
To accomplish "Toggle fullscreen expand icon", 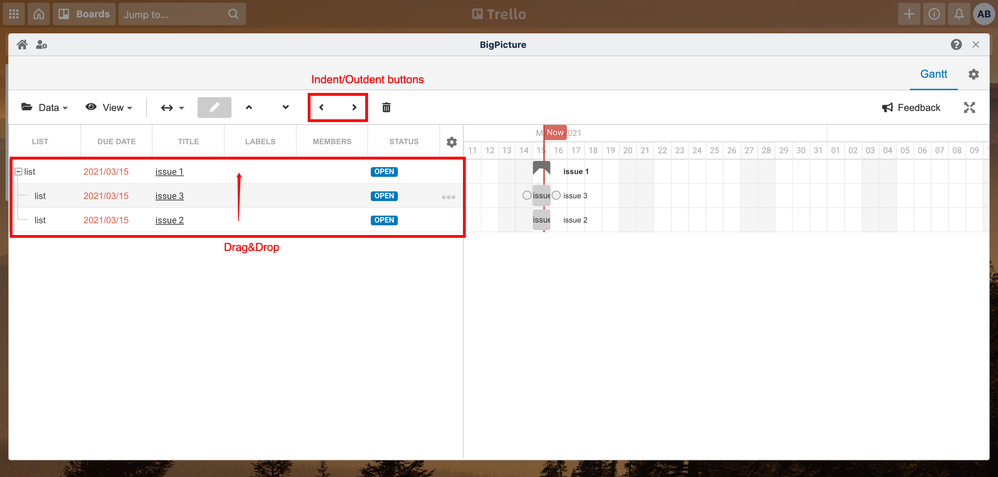I will [969, 108].
